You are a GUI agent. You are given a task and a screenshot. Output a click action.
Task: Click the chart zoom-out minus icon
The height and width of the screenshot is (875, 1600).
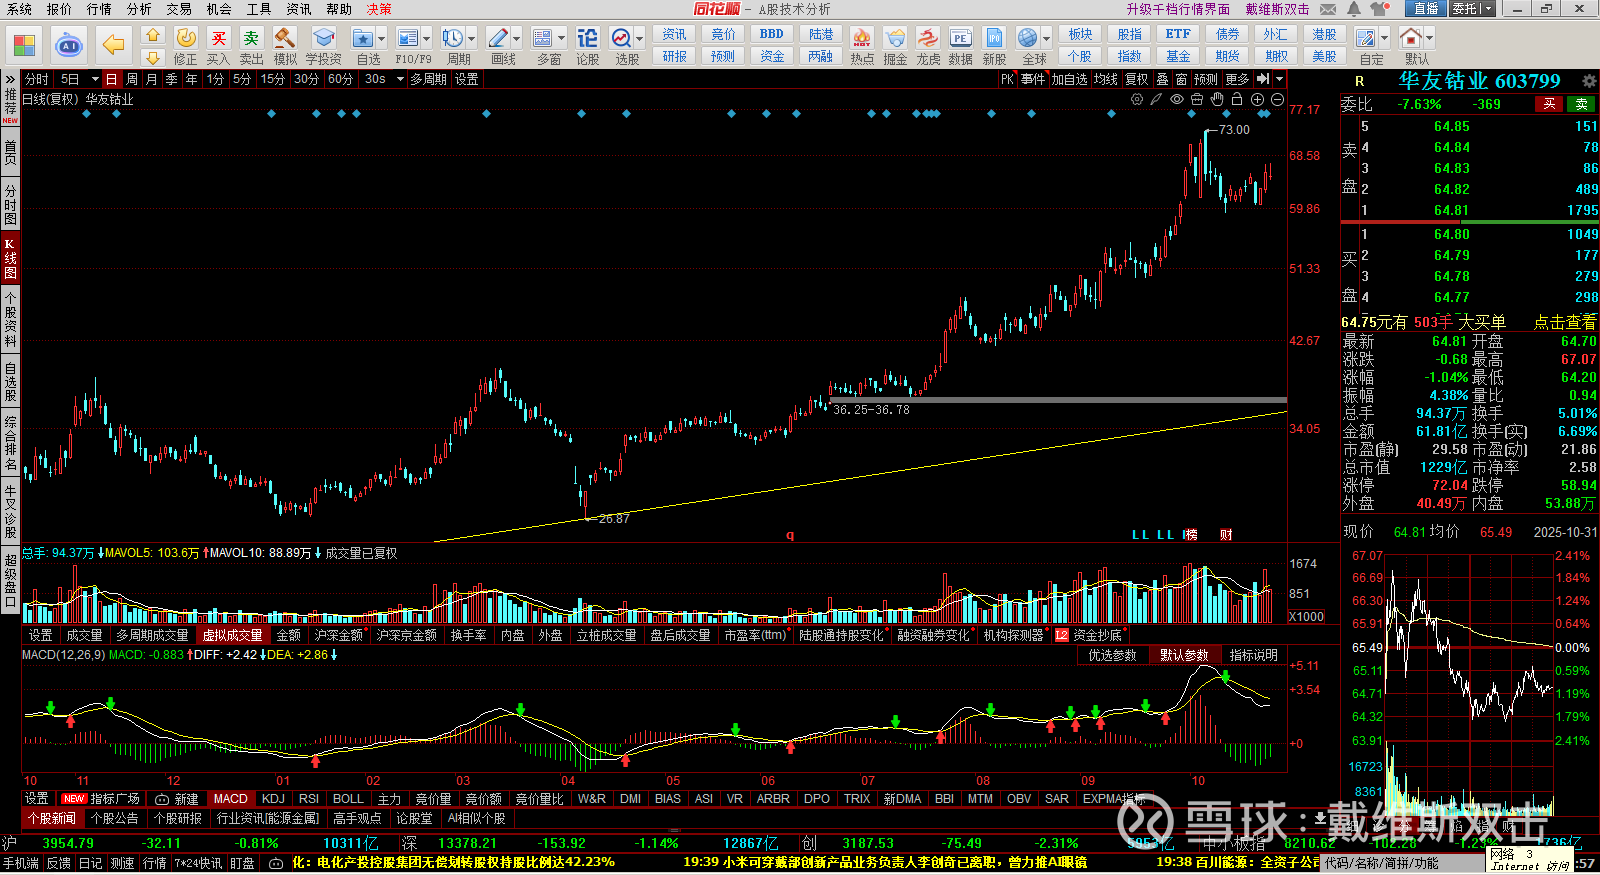1277,99
